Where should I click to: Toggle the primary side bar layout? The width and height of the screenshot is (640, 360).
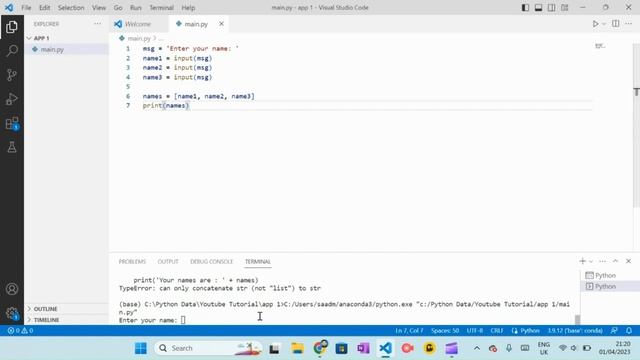point(525,8)
